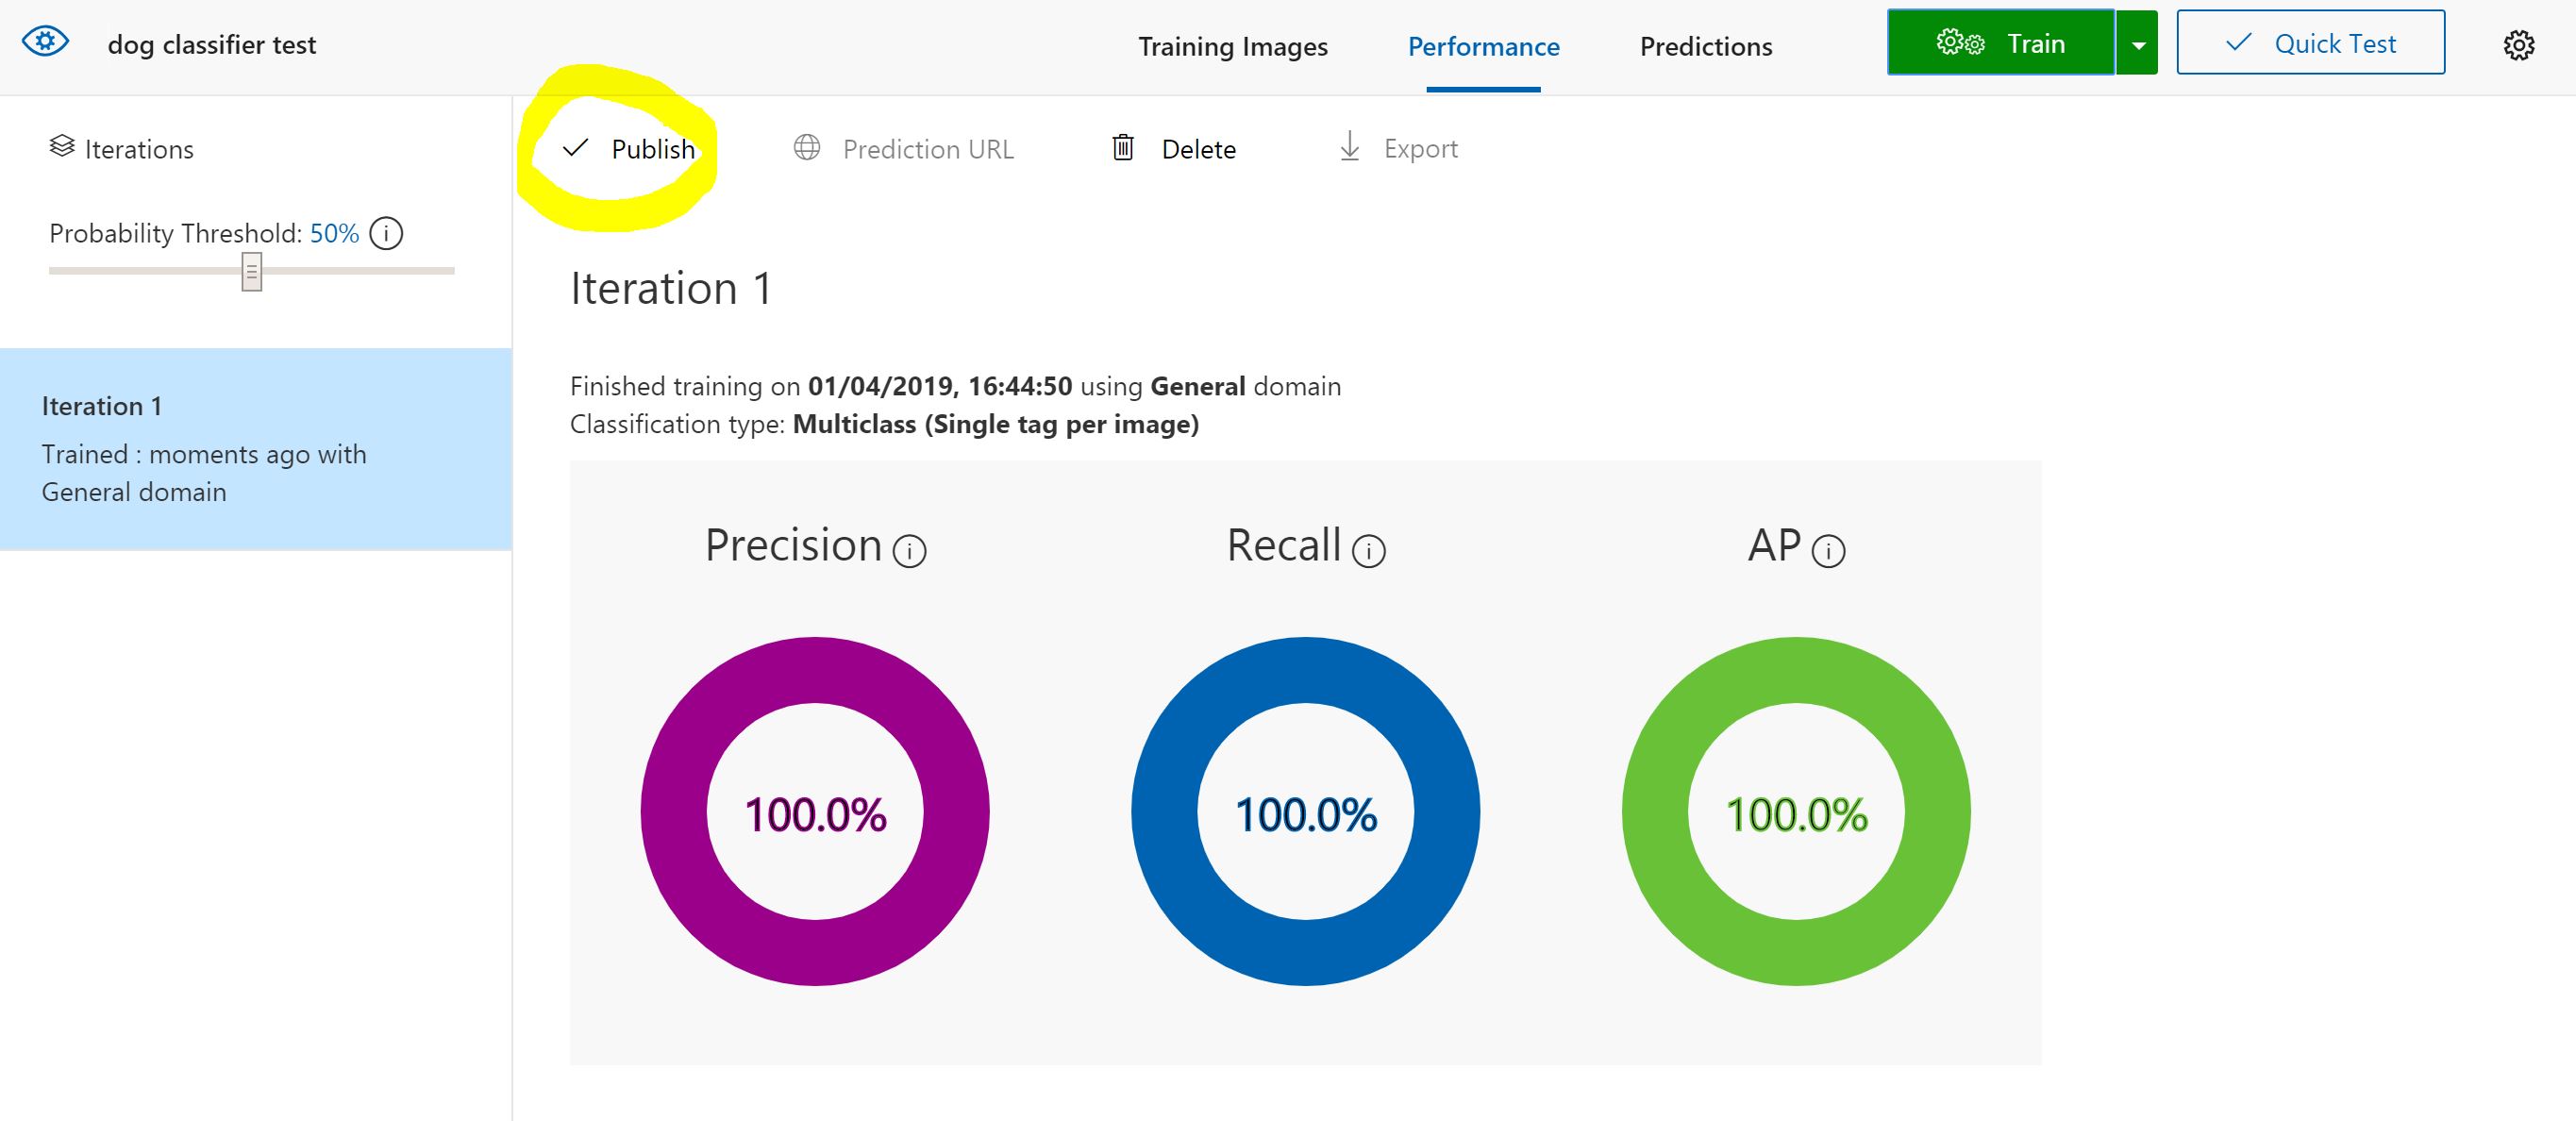Viewport: 2576px width, 1121px height.
Task: Open project settings gear icon
Action: pos(2518,46)
